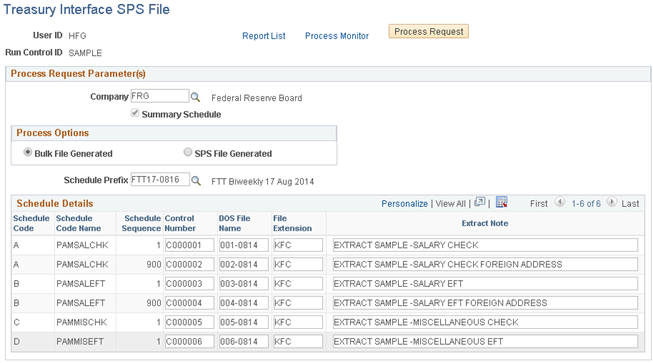Screen dimensions: 653x363
Task: Sort by File Extension column header
Action: pyautogui.click(x=292, y=223)
